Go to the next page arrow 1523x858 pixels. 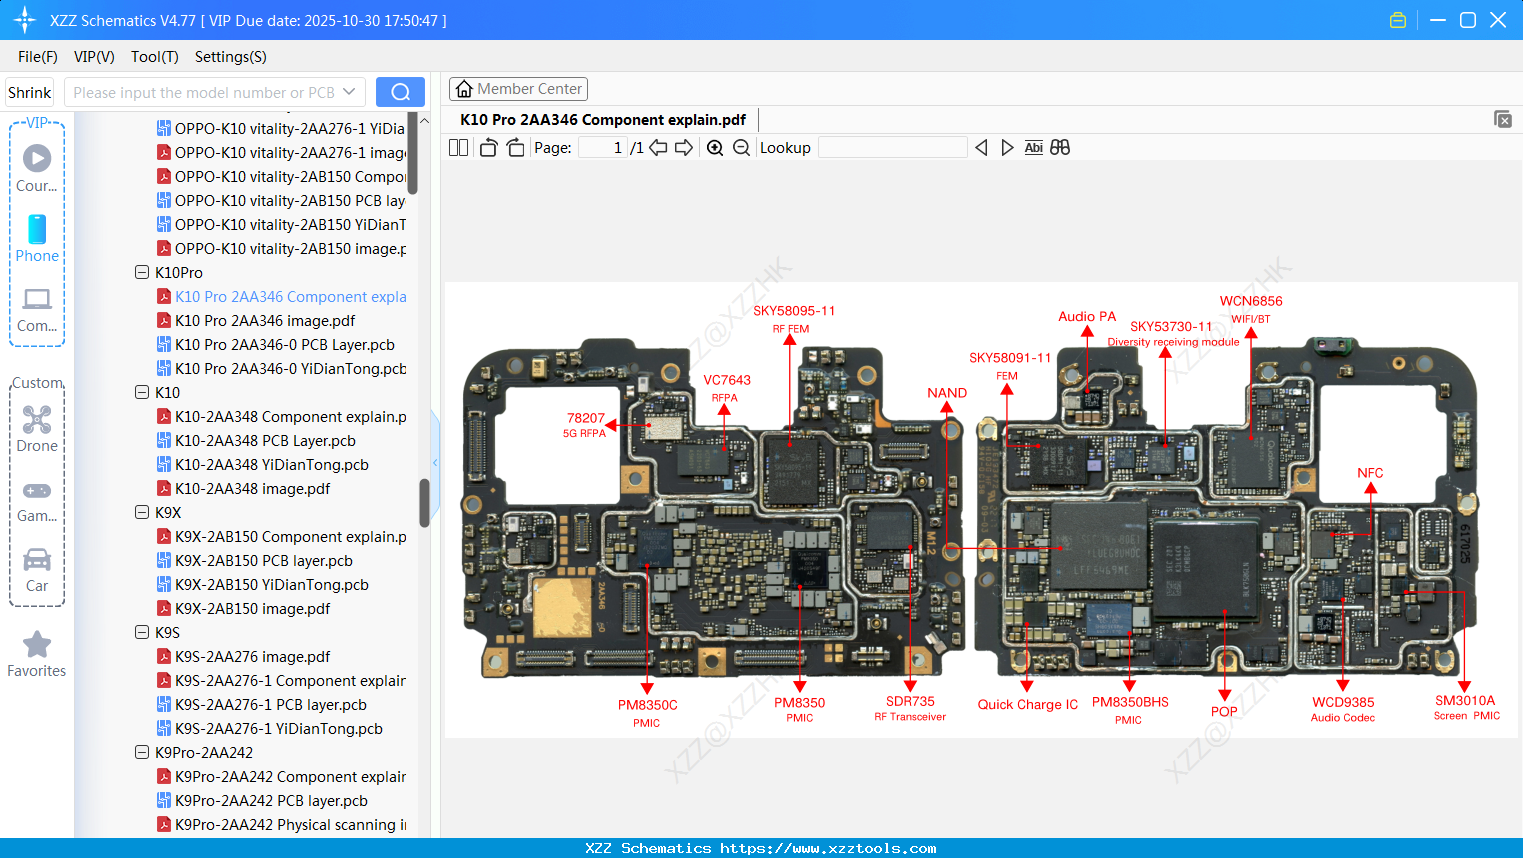tap(684, 148)
